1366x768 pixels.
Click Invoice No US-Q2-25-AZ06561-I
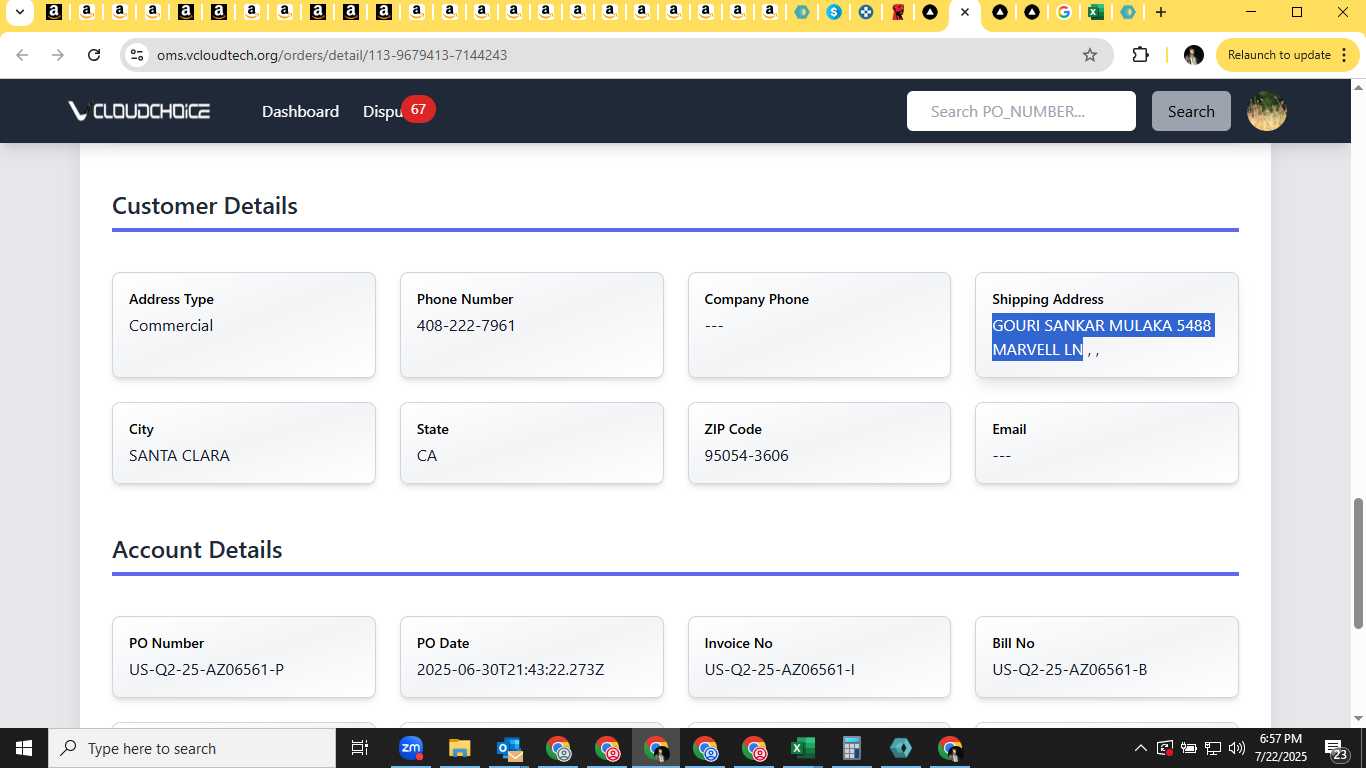(x=779, y=669)
